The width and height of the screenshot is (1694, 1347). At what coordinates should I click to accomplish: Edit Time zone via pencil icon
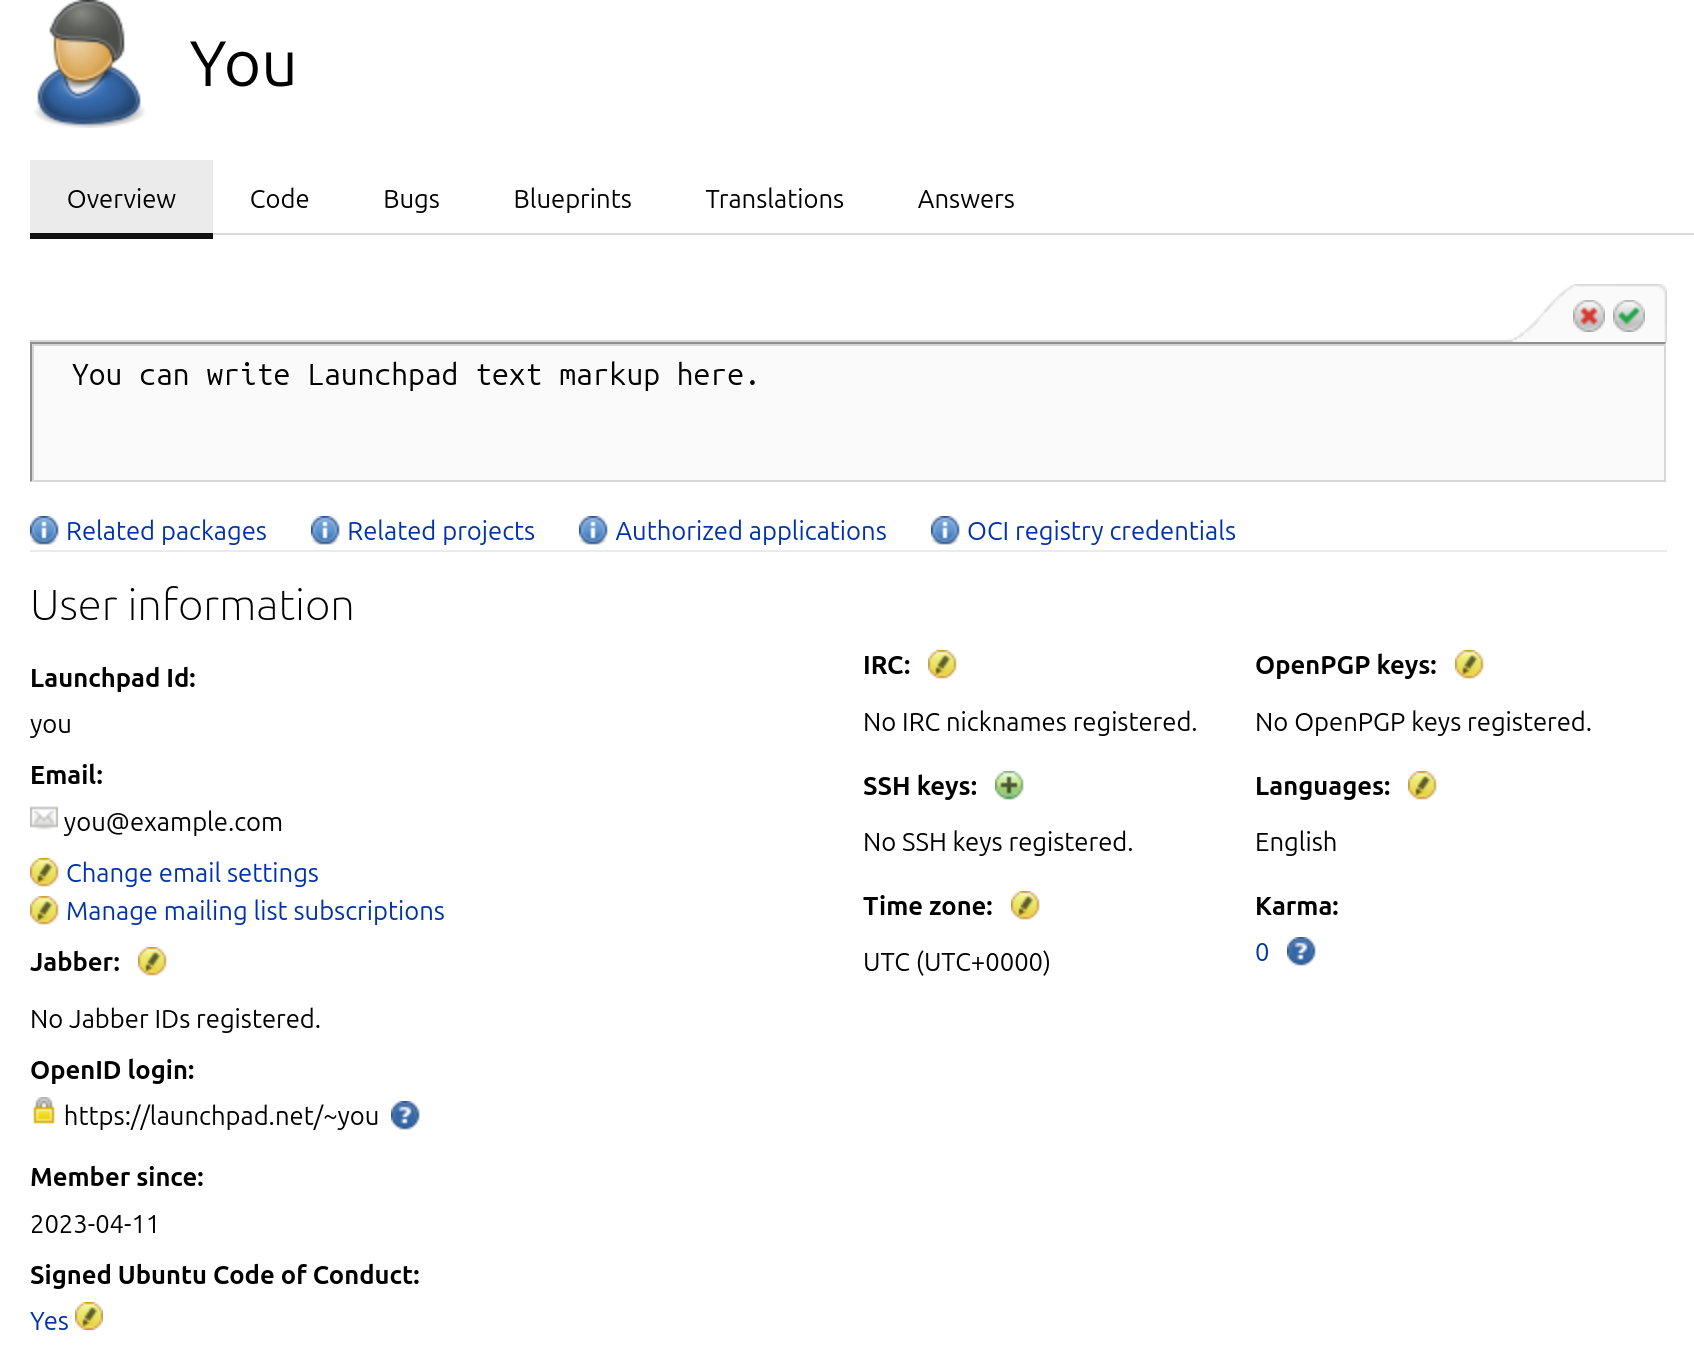click(1025, 906)
